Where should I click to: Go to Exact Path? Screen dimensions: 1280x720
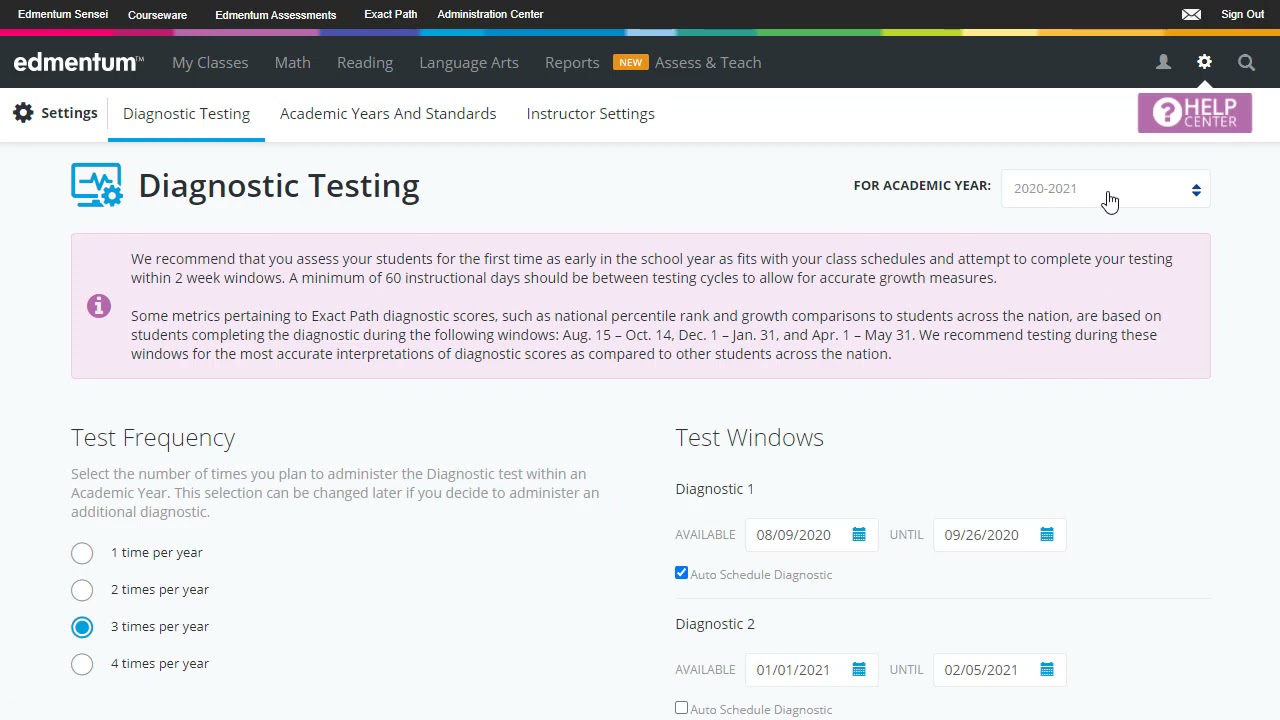pyautogui.click(x=391, y=14)
